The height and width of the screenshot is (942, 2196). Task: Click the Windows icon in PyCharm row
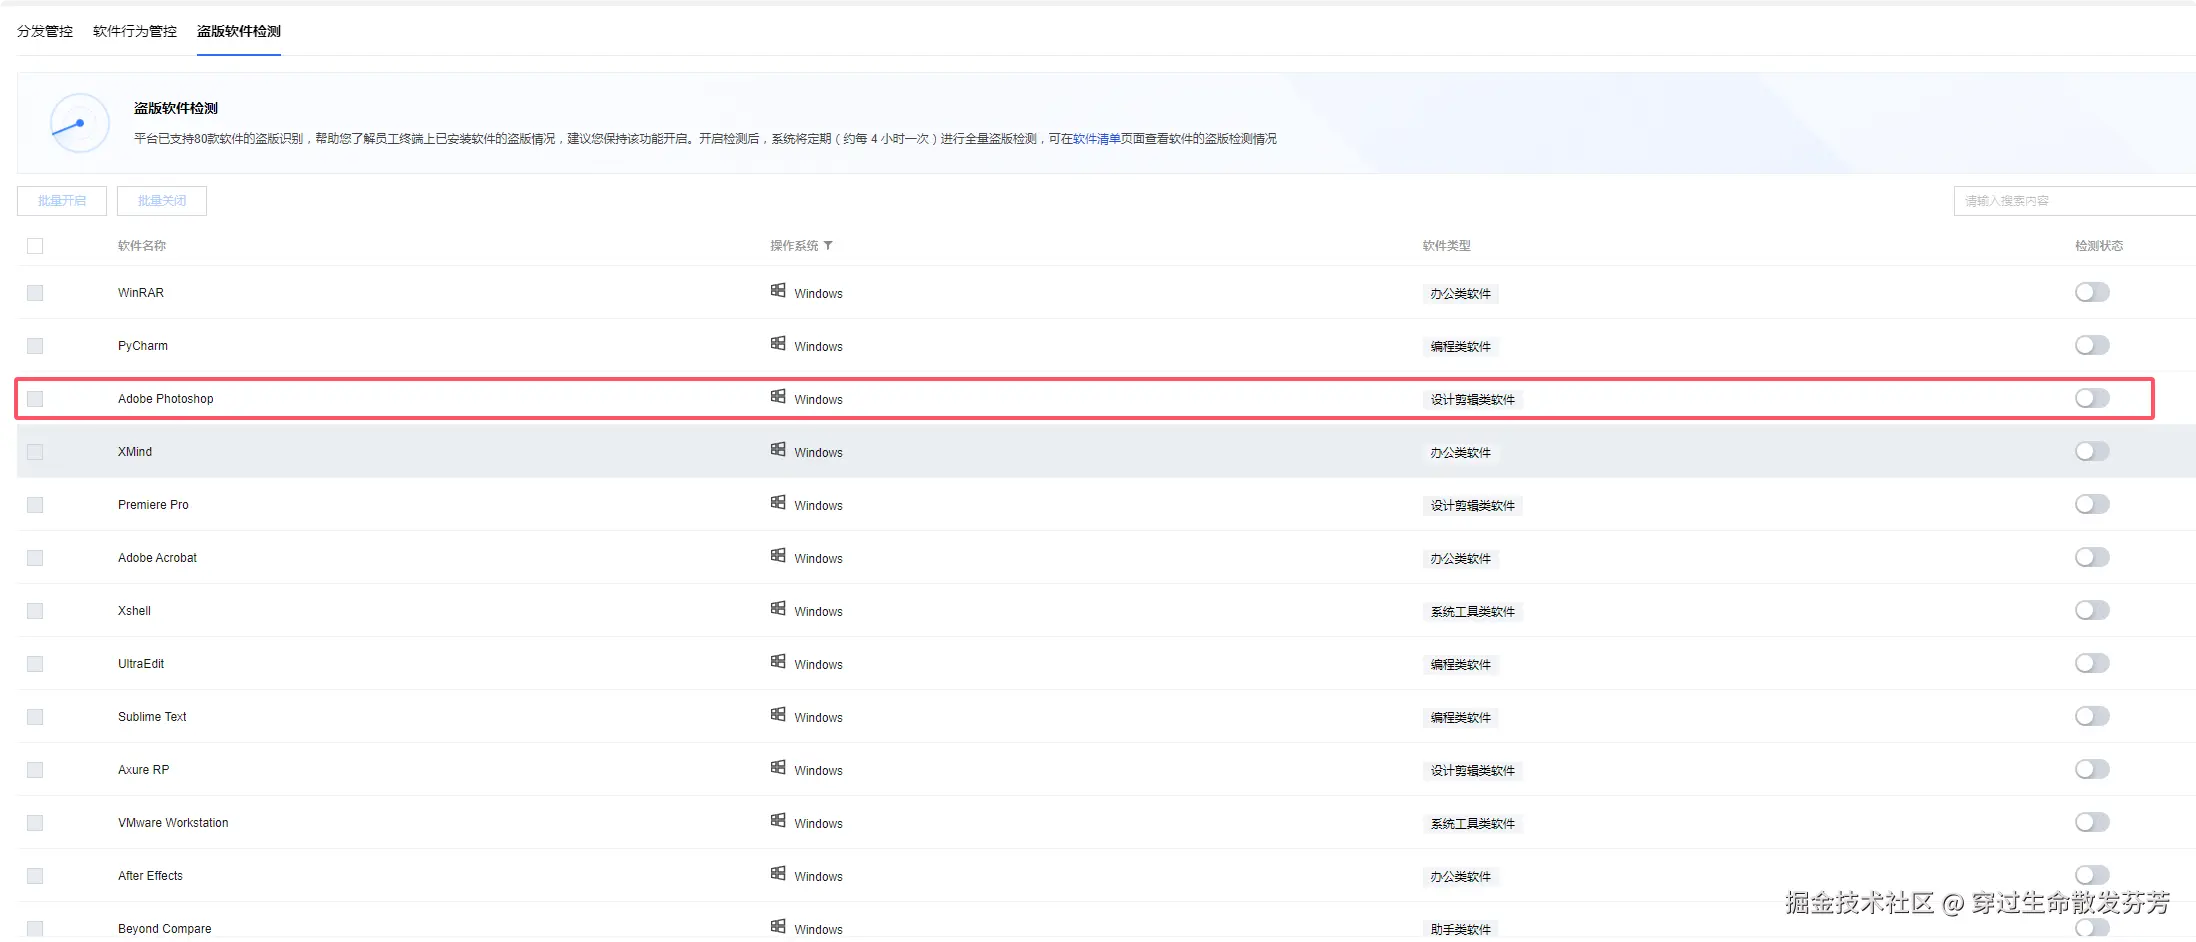point(778,344)
